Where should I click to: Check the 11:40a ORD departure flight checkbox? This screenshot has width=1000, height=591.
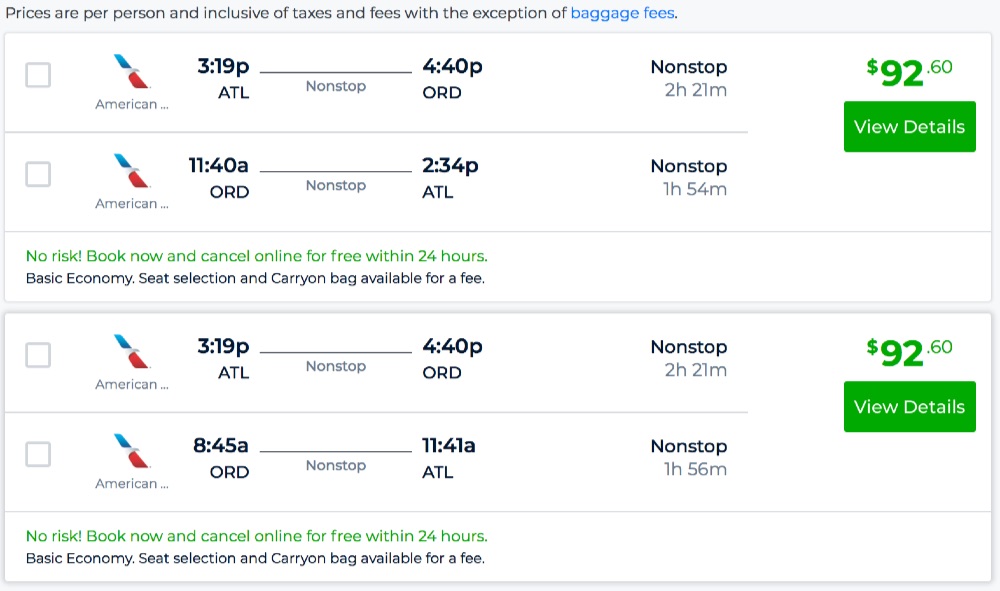click(x=38, y=174)
